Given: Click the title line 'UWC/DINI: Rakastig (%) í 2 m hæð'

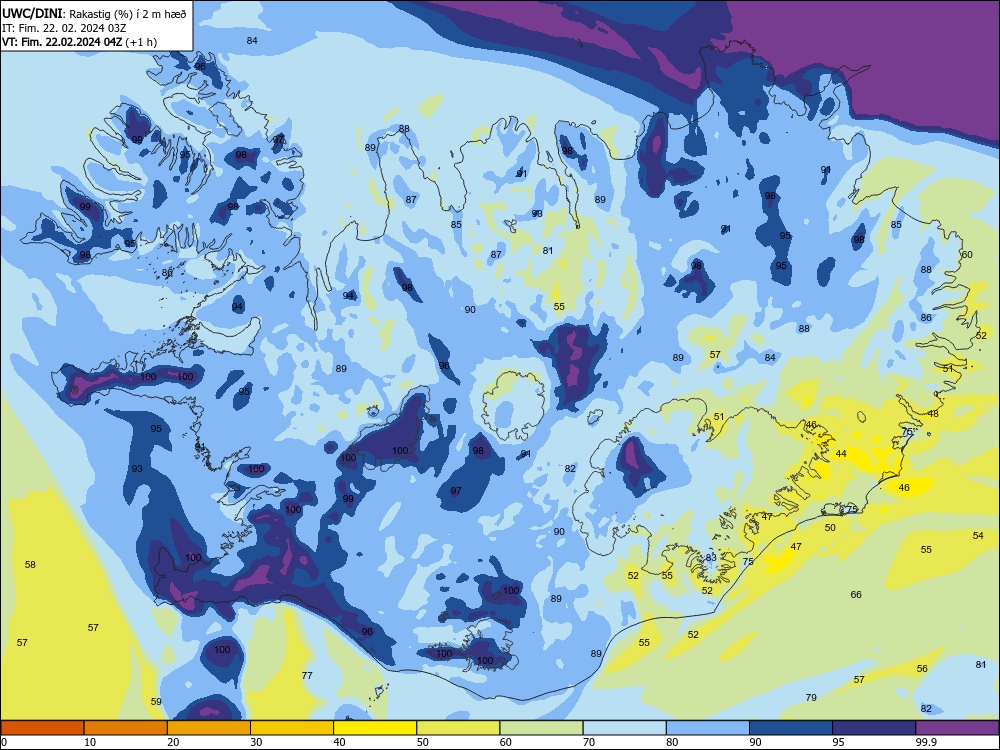Looking at the screenshot, I should 94,13.
